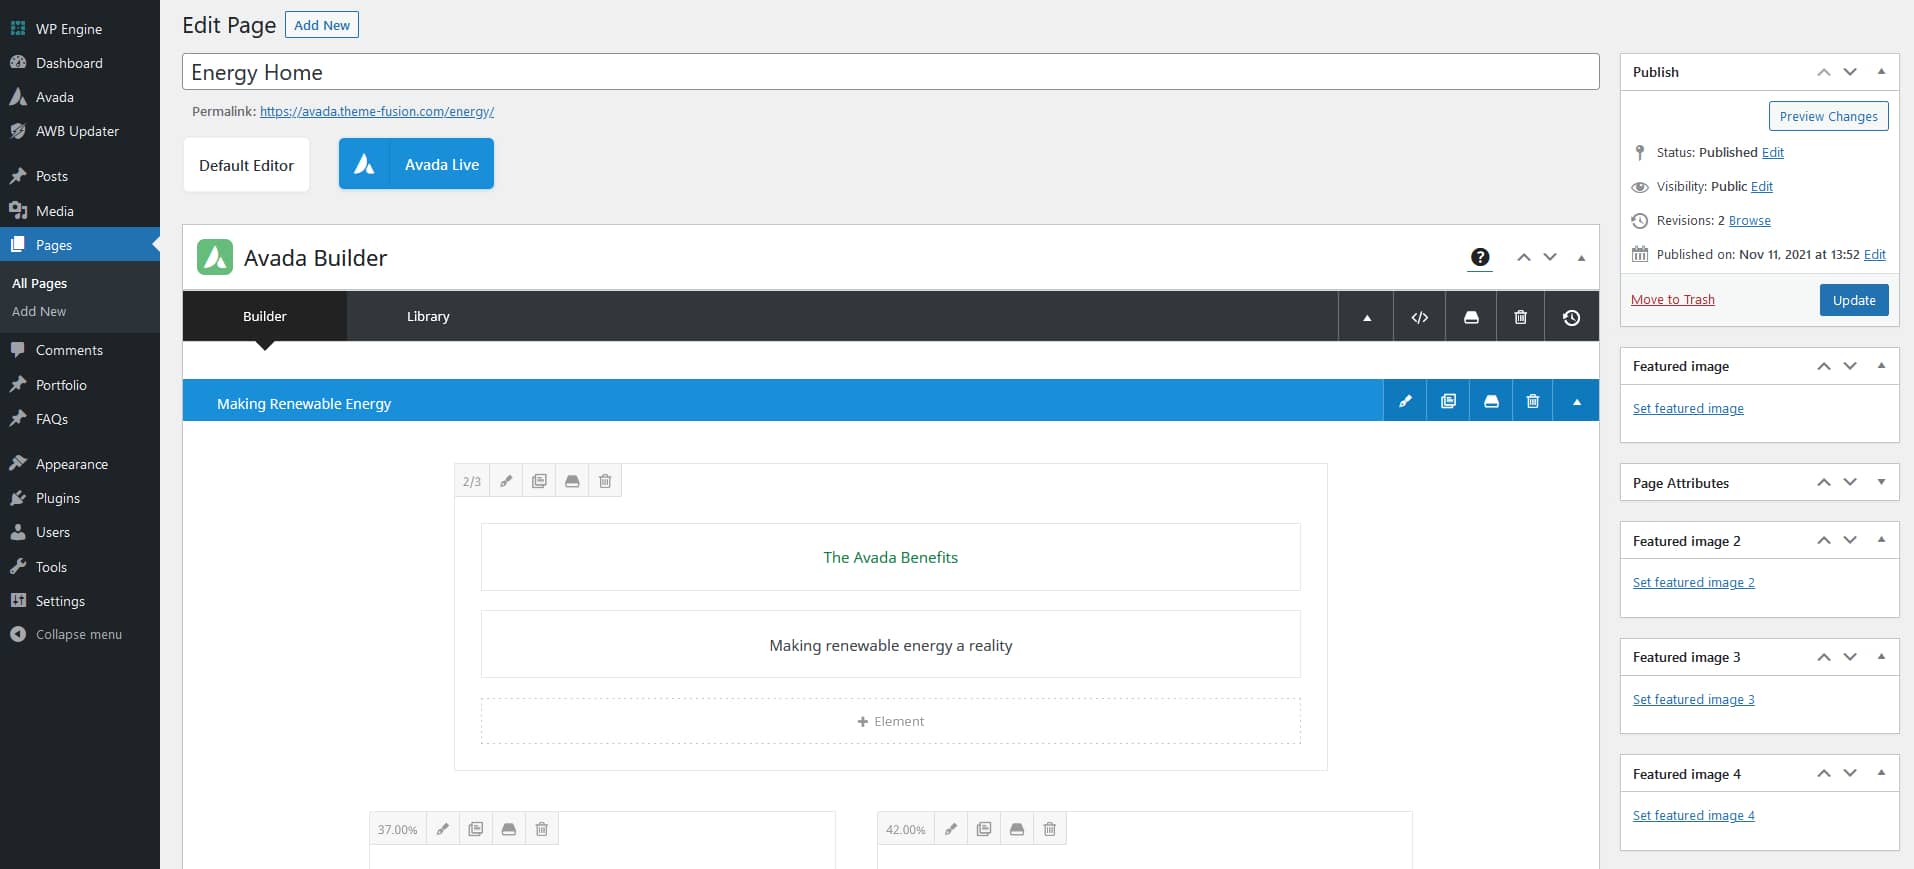
Task: Switch to Default Editor
Action: tap(246, 165)
